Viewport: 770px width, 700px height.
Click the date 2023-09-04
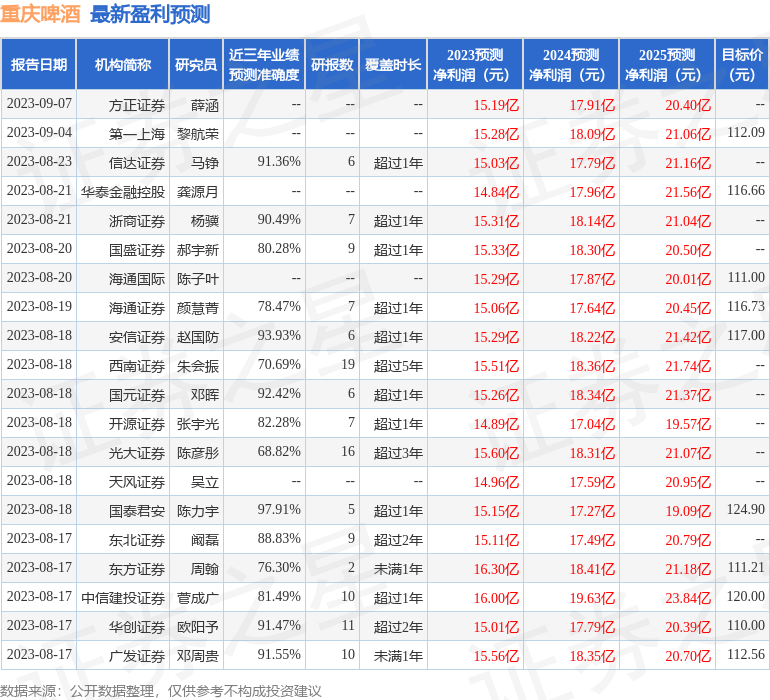(39, 132)
